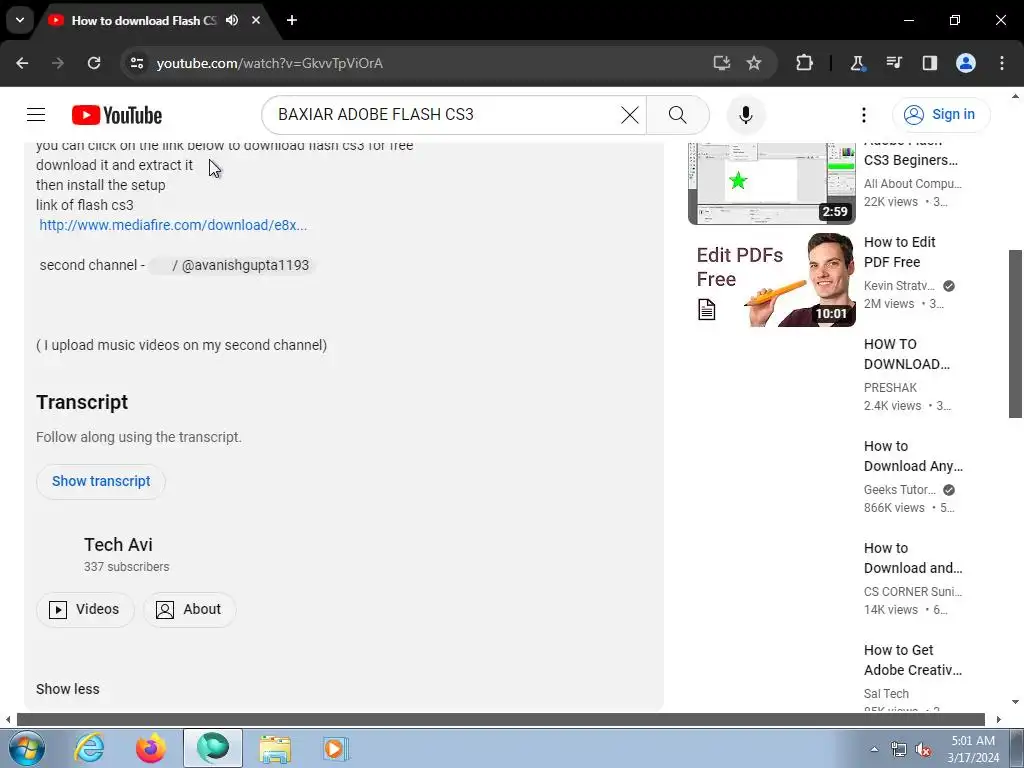1024x768 pixels.
Task: Open the channel Videos button
Action: tap(86, 609)
